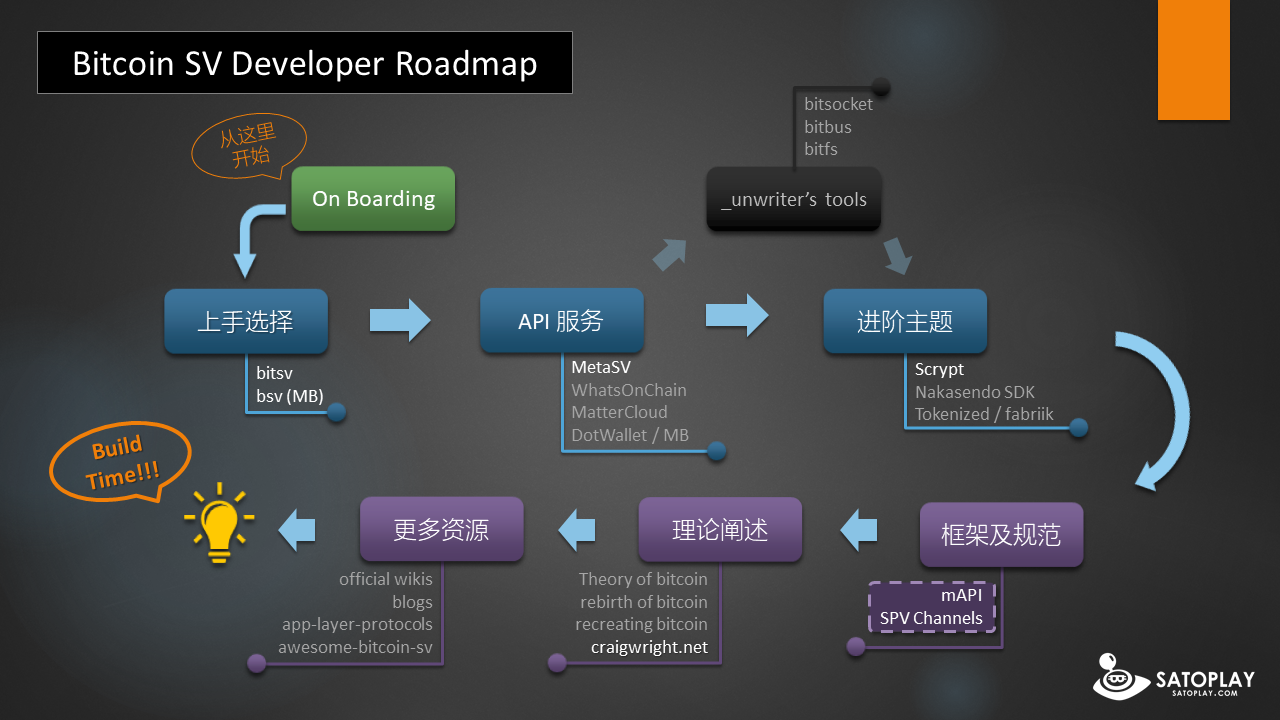The height and width of the screenshot is (720, 1280).
Task: Click the 进阶主题 box
Action: (905, 322)
